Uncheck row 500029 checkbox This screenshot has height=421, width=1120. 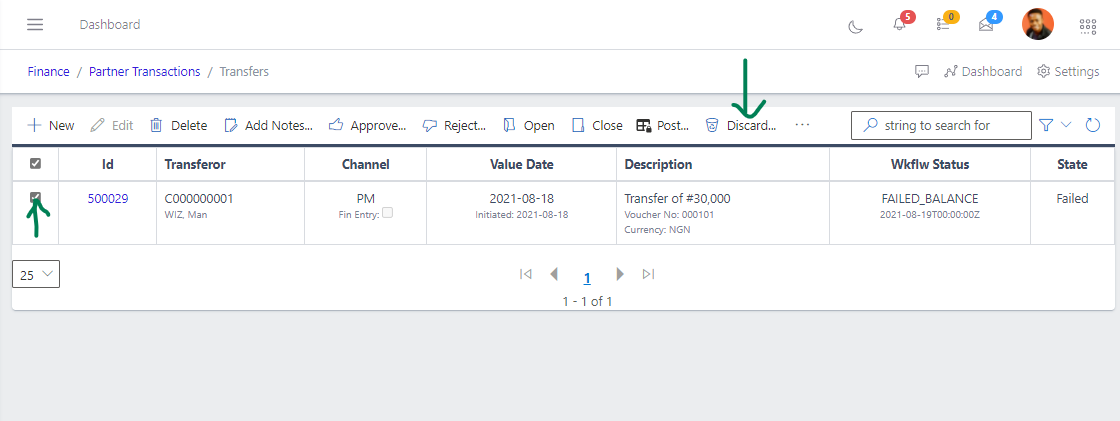click(36, 198)
